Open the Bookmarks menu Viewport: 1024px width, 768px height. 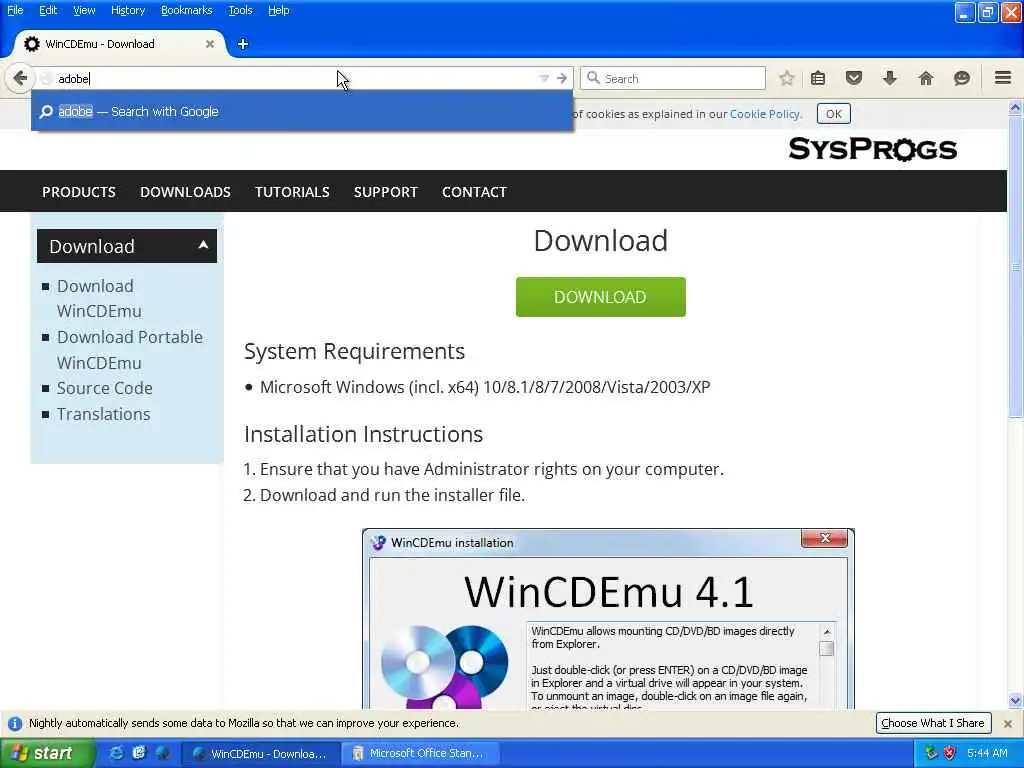(187, 10)
